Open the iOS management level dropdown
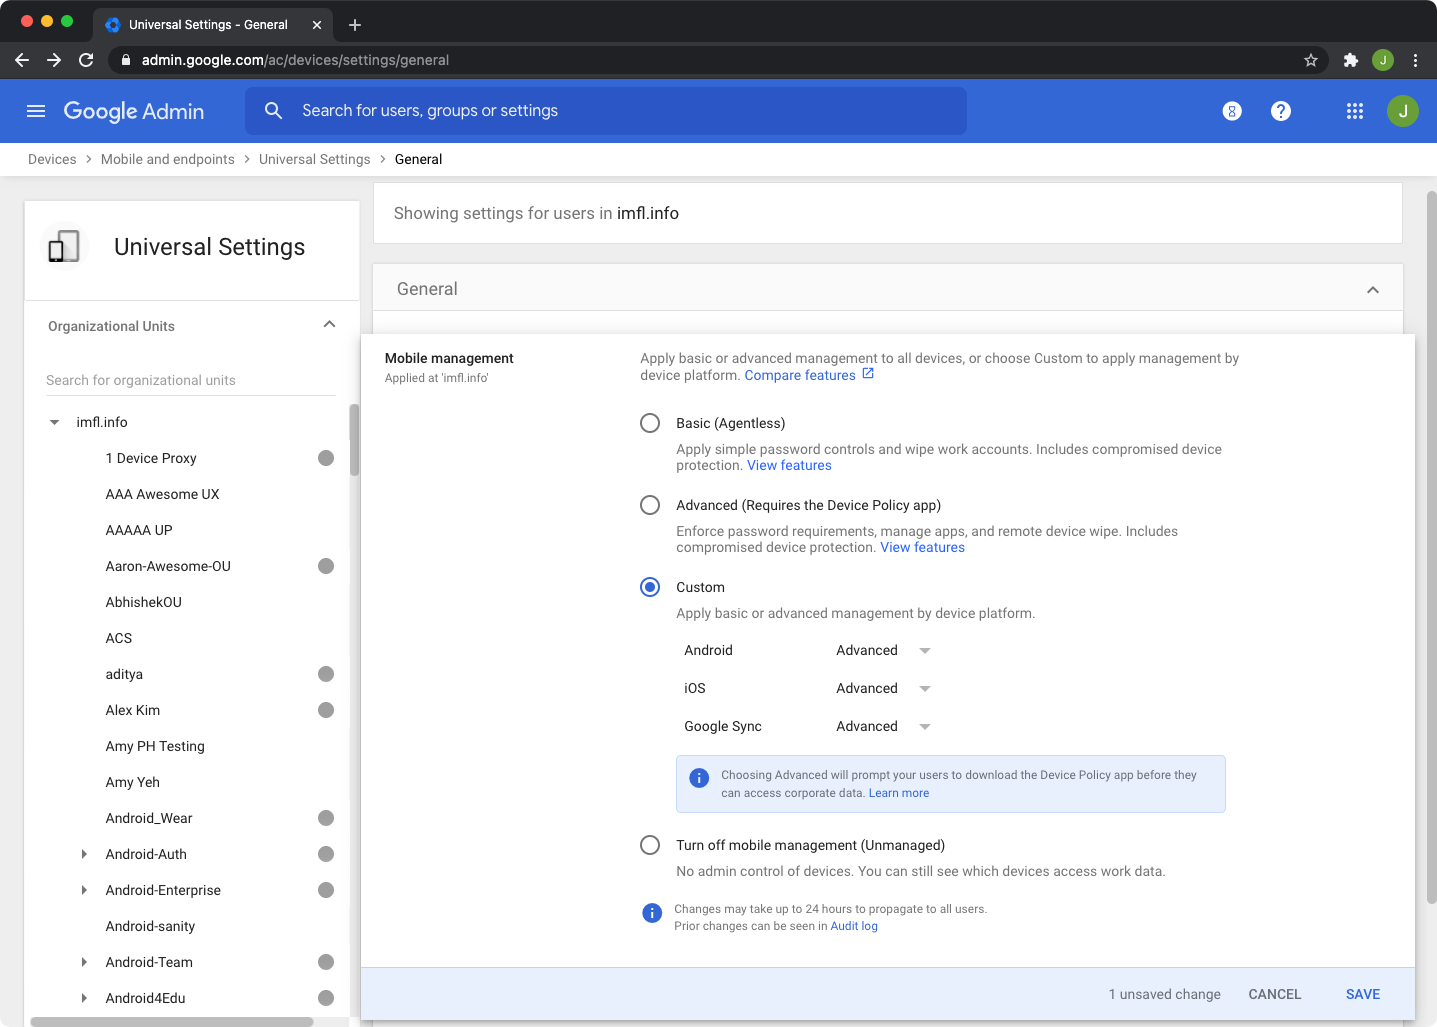Image resolution: width=1437 pixels, height=1027 pixels. (x=884, y=688)
